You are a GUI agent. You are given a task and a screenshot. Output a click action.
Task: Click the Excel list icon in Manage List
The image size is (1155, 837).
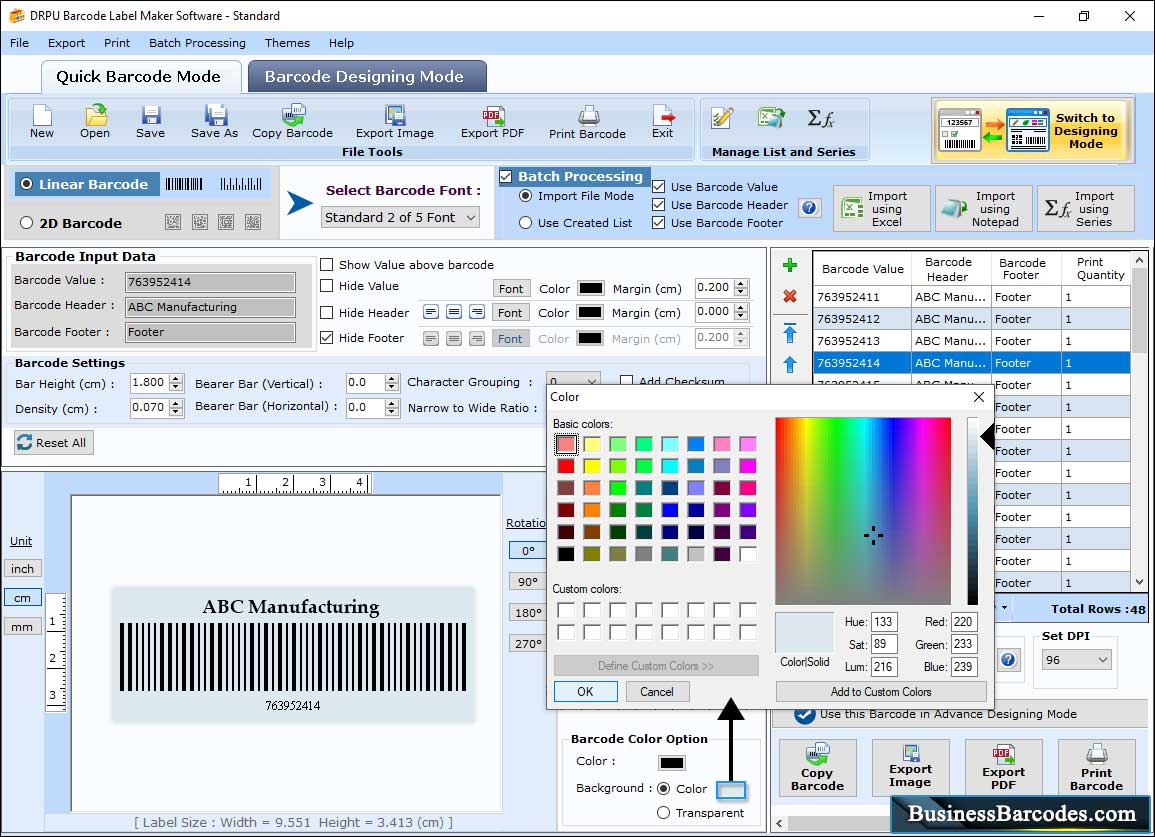[771, 118]
